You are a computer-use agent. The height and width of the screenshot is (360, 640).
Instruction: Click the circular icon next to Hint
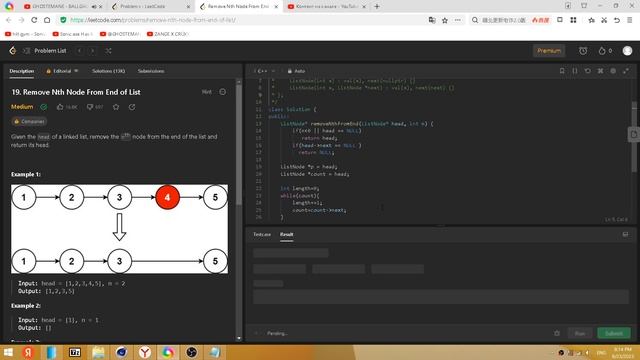click(x=222, y=92)
